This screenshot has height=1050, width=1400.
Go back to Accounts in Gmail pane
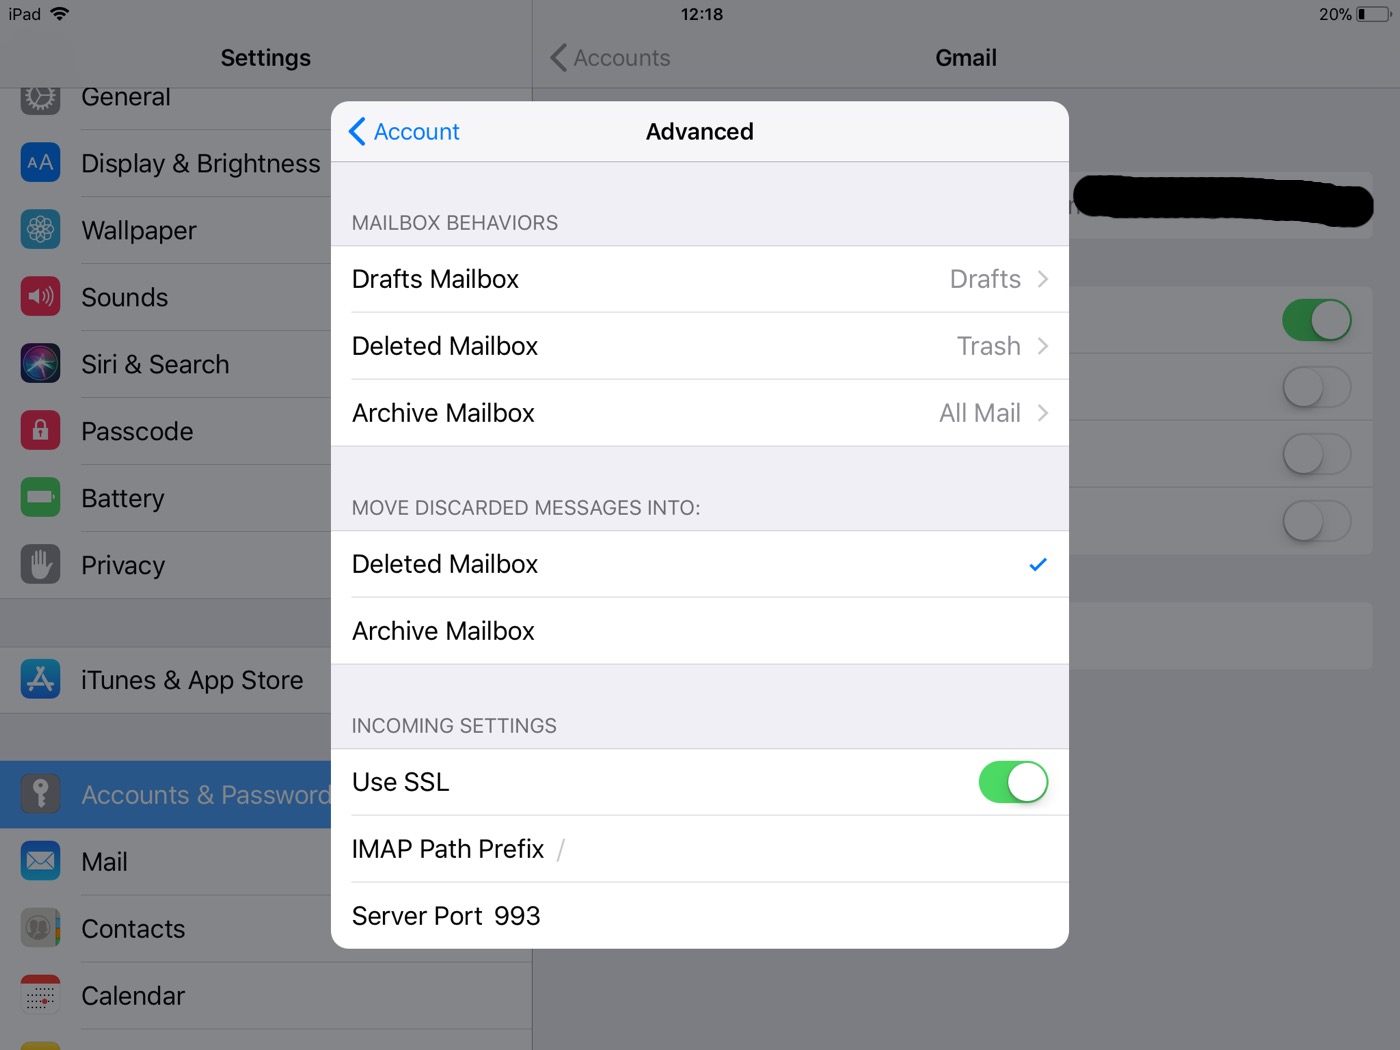610,58
